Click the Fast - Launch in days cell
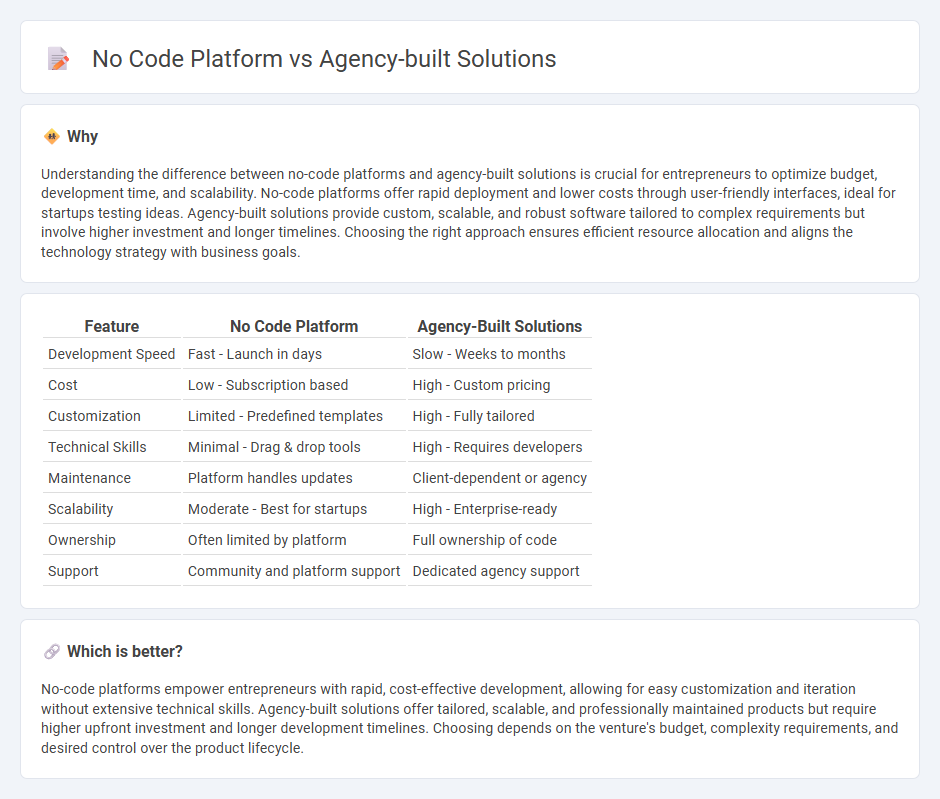 point(294,354)
